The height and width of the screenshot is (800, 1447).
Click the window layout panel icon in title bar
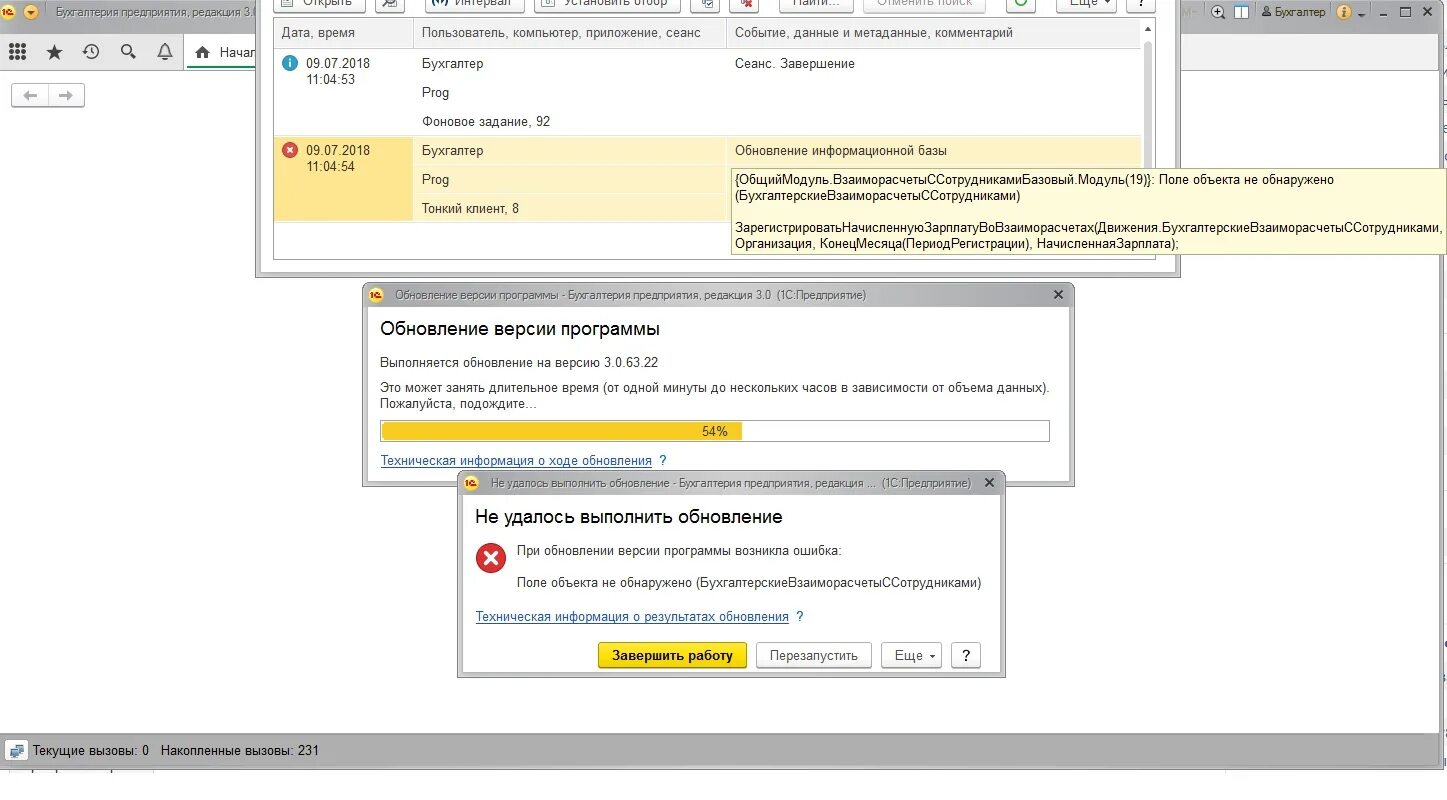tap(1241, 12)
